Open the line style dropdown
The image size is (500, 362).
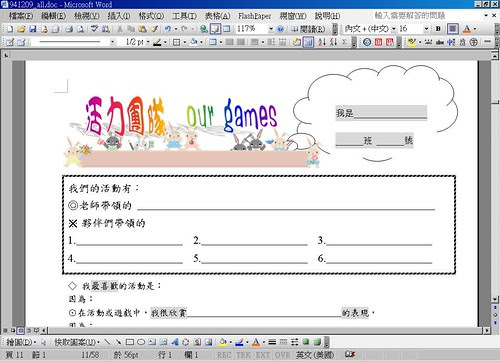[112, 42]
